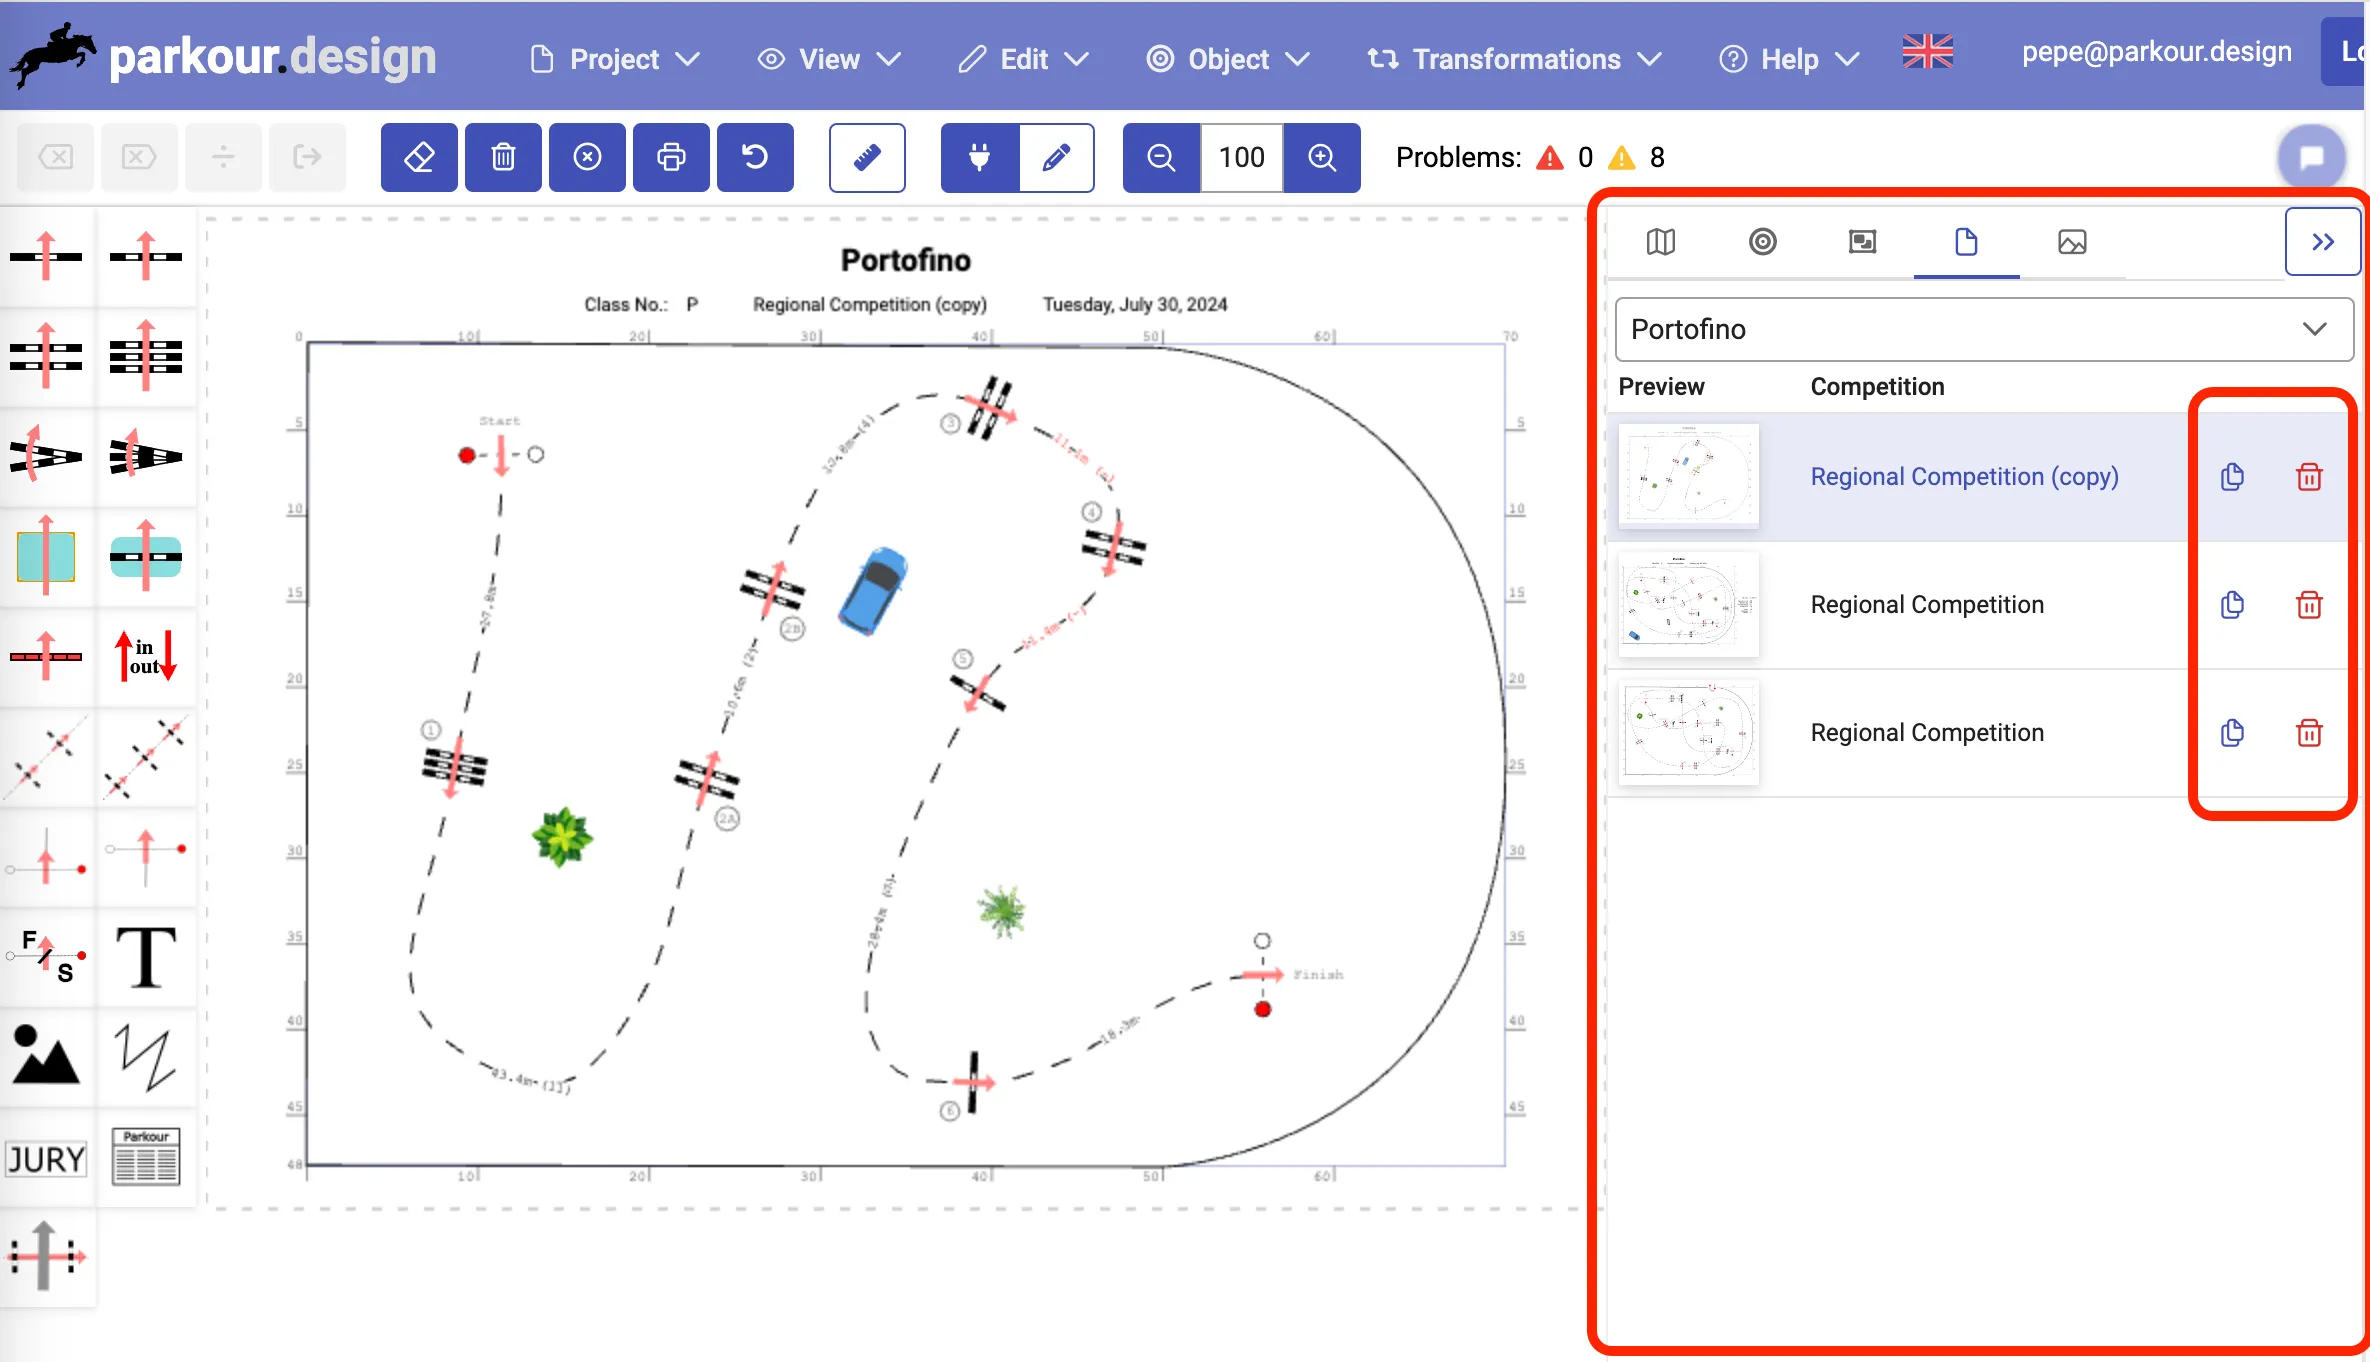Click the zoom percentage field
This screenshot has width=2370, height=1362.
pos(1241,157)
